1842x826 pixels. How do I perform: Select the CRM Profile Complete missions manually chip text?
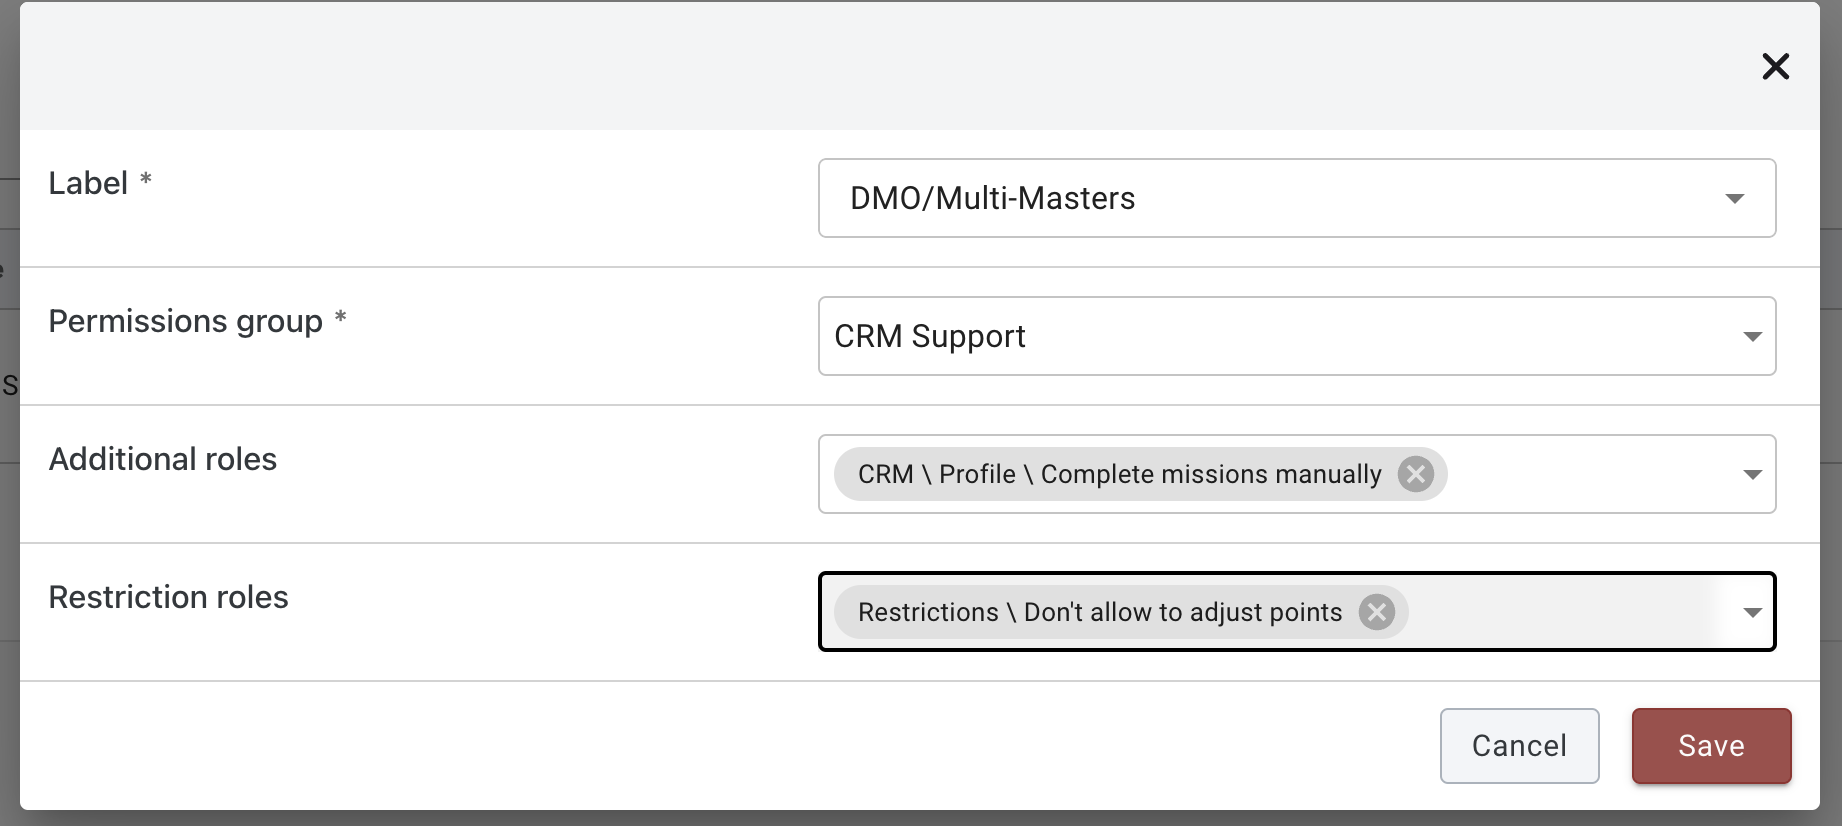coord(1119,474)
